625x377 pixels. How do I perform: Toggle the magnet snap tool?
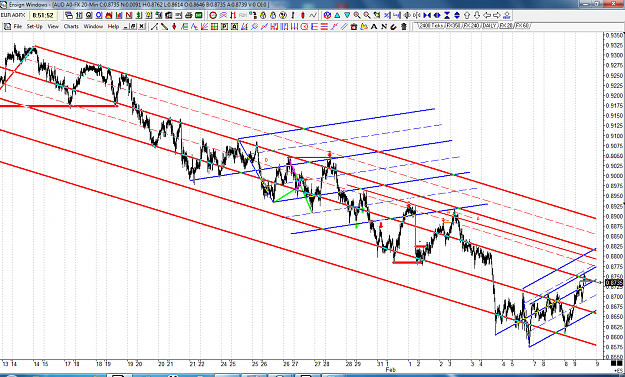tap(393, 27)
